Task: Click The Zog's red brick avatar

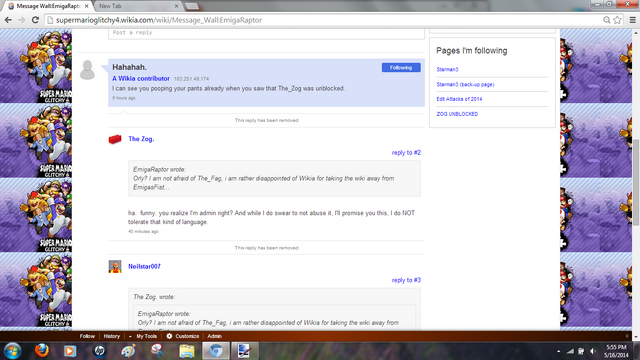Action: (x=115, y=139)
